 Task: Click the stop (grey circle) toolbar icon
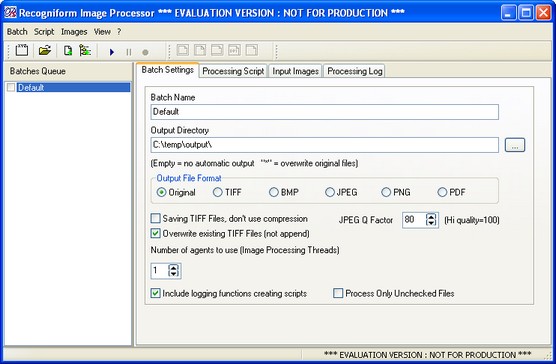point(145,52)
